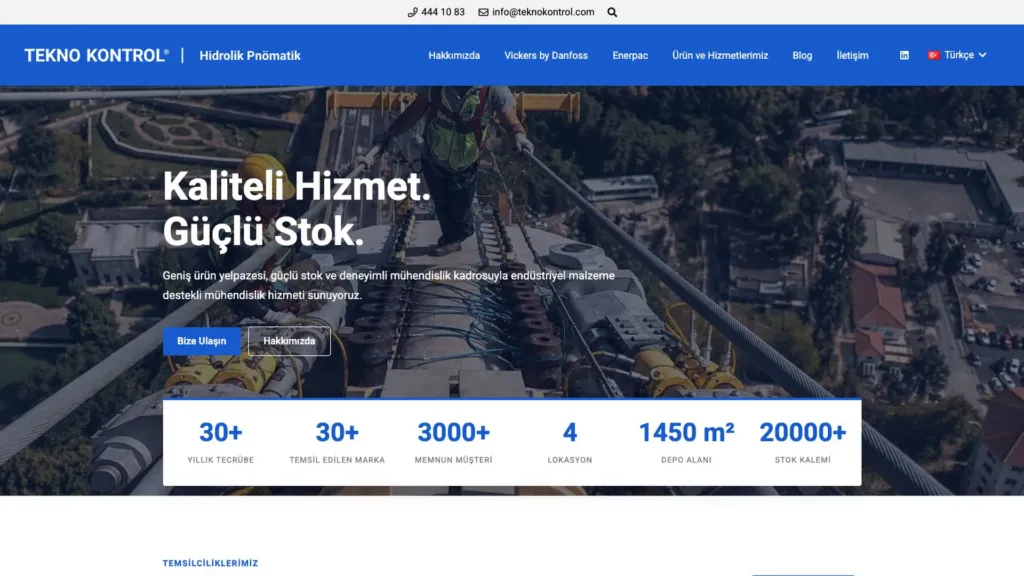The height and width of the screenshot is (576, 1024).
Task: Expand the Türkçe language dropdown arrow
Action: (982, 56)
